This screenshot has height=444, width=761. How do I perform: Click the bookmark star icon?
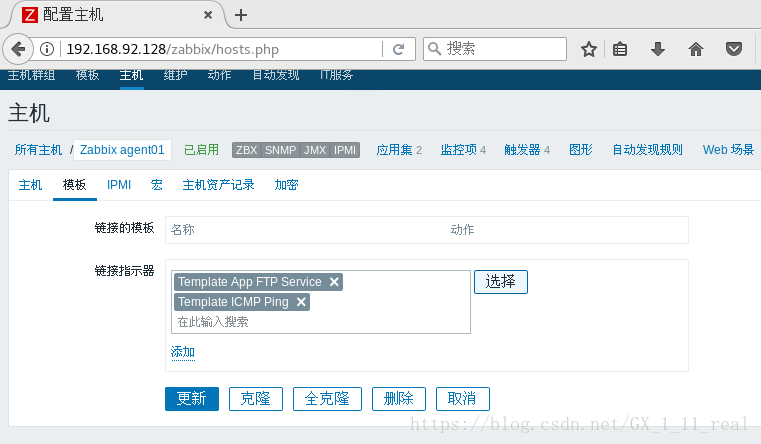point(589,49)
